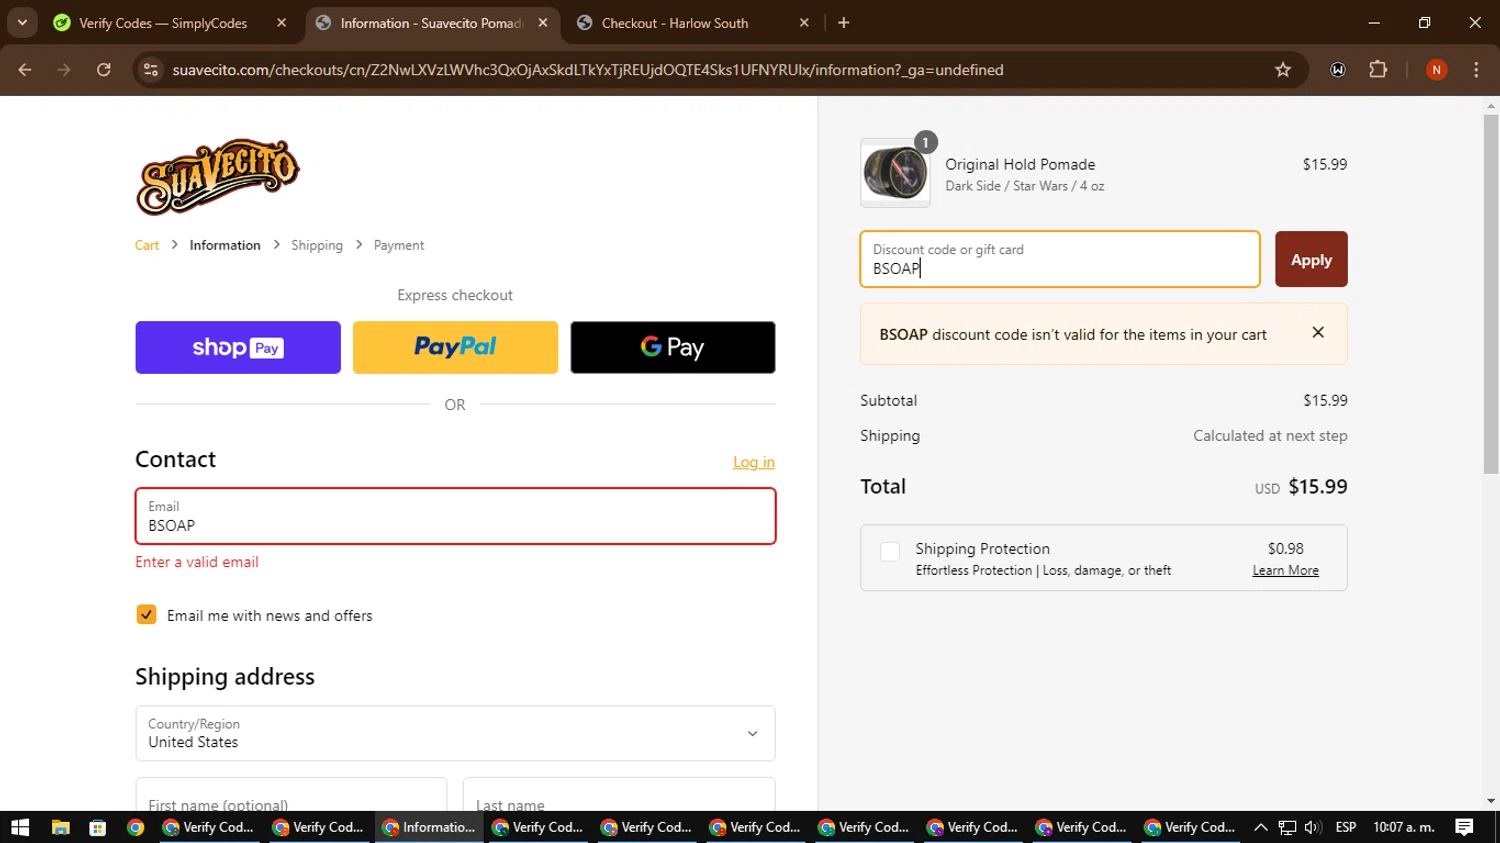The image size is (1500, 843).
Task: Click the First name (optional) field
Action: pyautogui.click(x=291, y=795)
